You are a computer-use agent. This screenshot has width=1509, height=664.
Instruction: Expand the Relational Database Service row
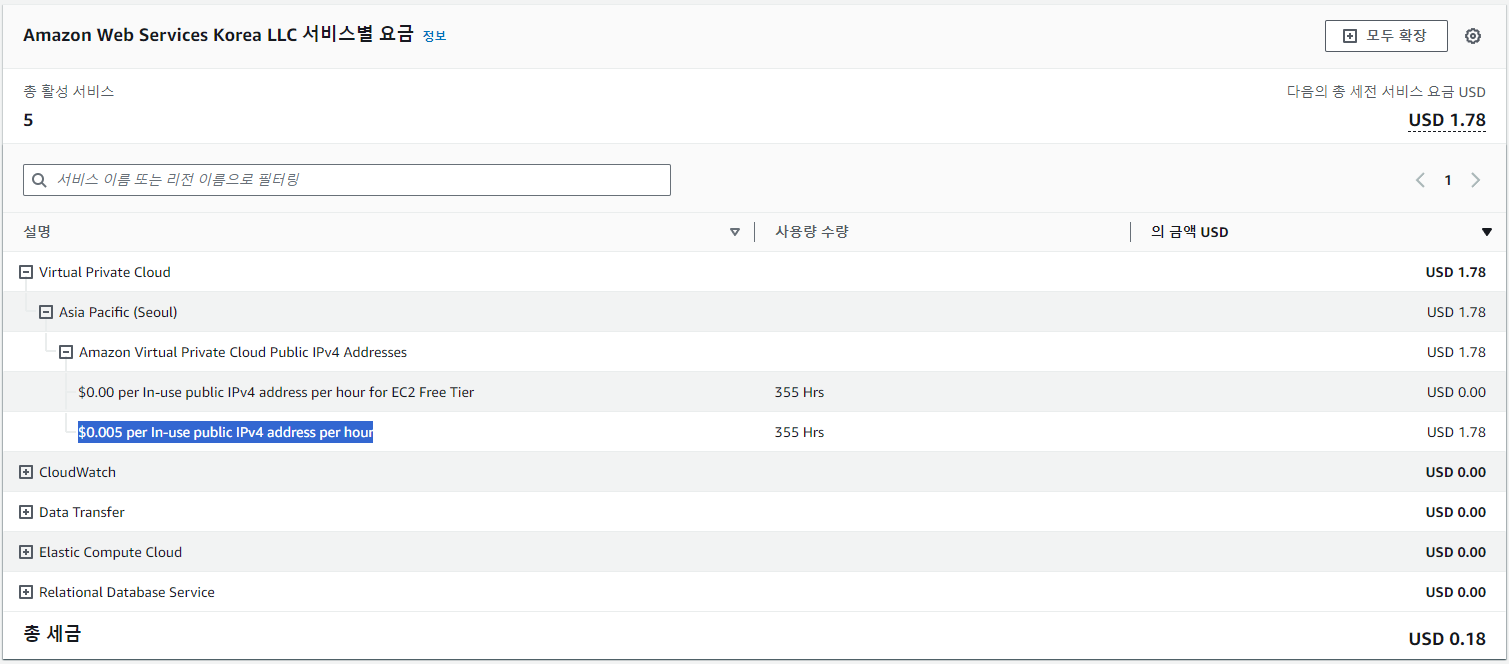click(26, 592)
